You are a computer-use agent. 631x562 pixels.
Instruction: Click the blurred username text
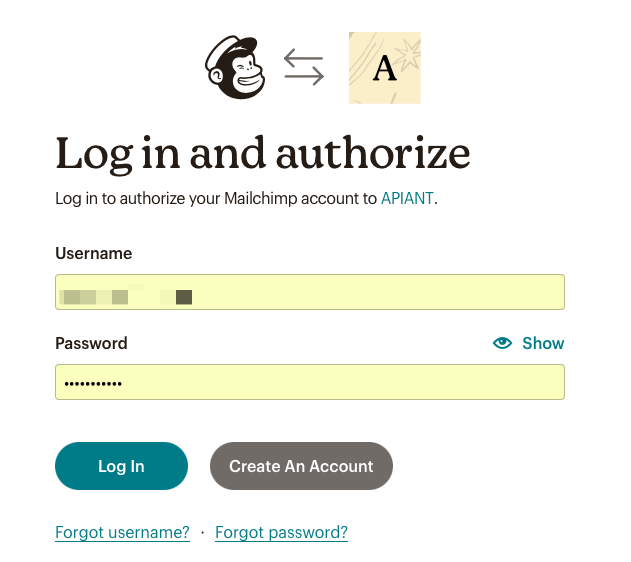pyautogui.click(x=125, y=296)
